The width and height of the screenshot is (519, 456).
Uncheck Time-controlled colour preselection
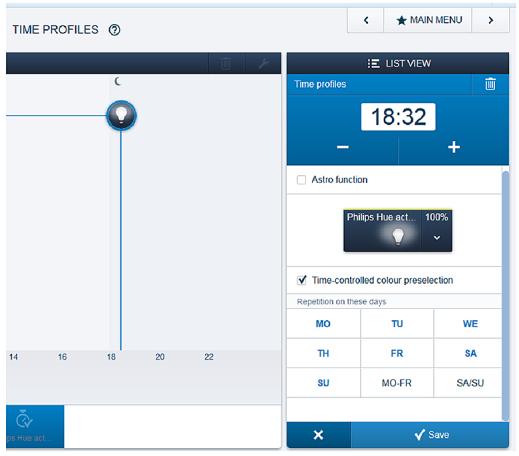click(301, 280)
